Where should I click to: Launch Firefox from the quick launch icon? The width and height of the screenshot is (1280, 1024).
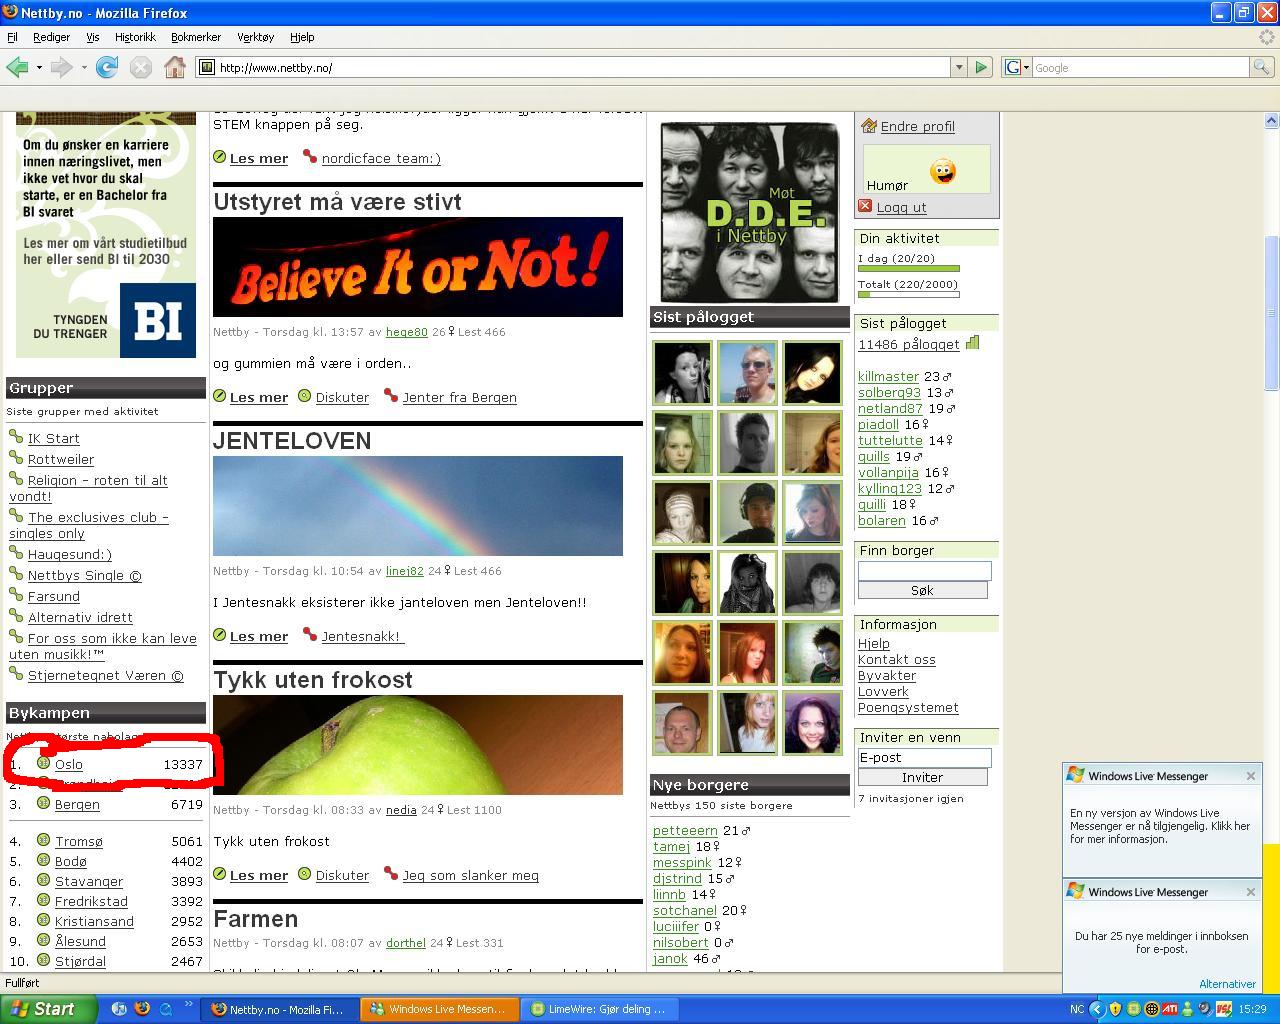tap(142, 1009)
